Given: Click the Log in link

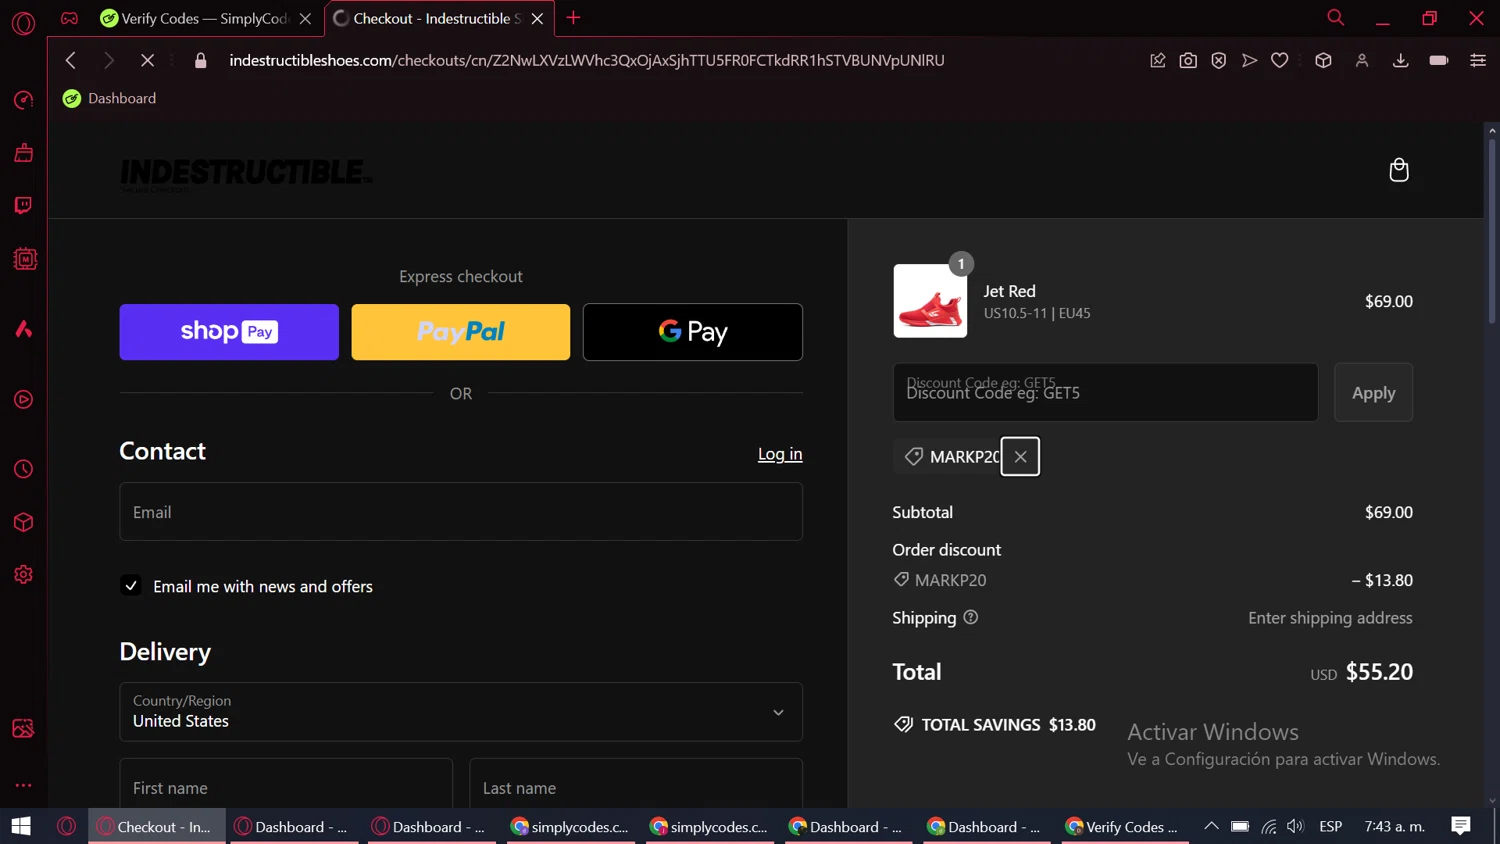Looking at the screenshot, I should (x=780, y=454).
